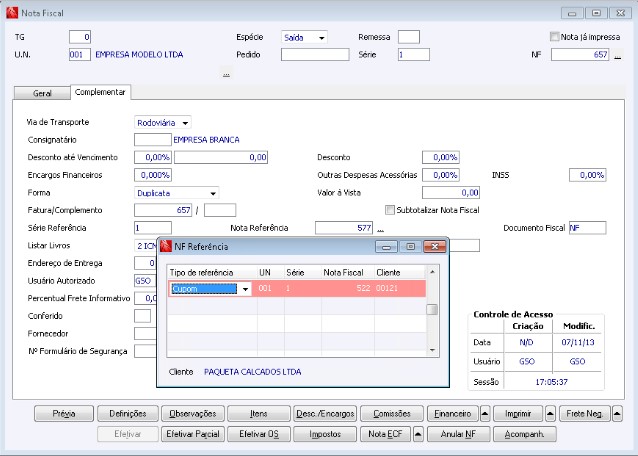This screenshot has width=638, height=456.
Task: Click the Desconto até Vencimento percentage field
Action: point(153,157)
